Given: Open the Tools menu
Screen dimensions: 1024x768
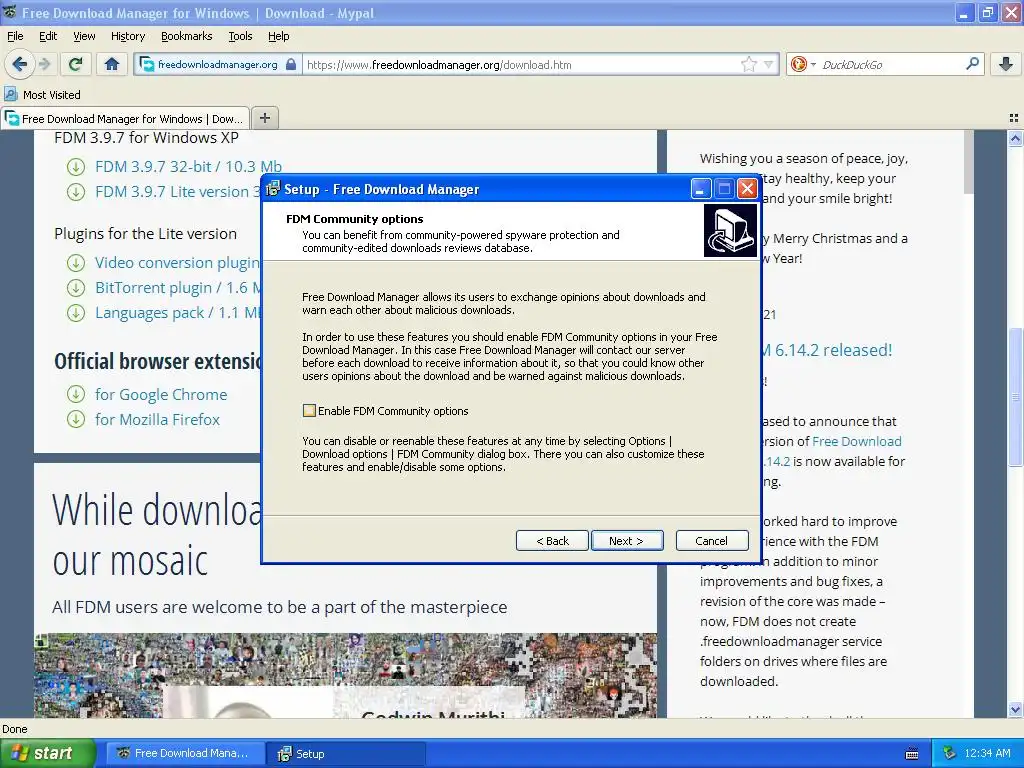Looking at the screenshot, I should (240, 36).
